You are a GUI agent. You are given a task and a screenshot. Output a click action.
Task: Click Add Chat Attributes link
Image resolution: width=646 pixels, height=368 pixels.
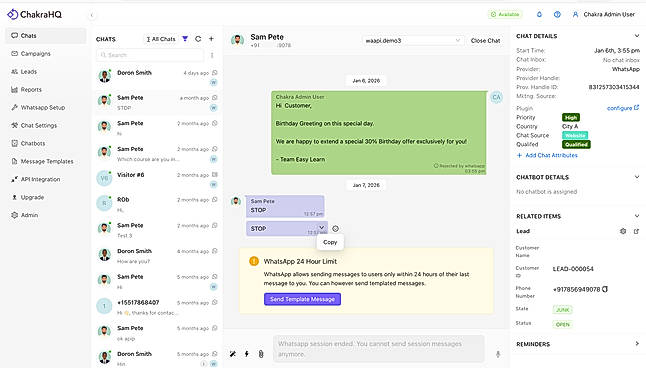pos(547,155)
